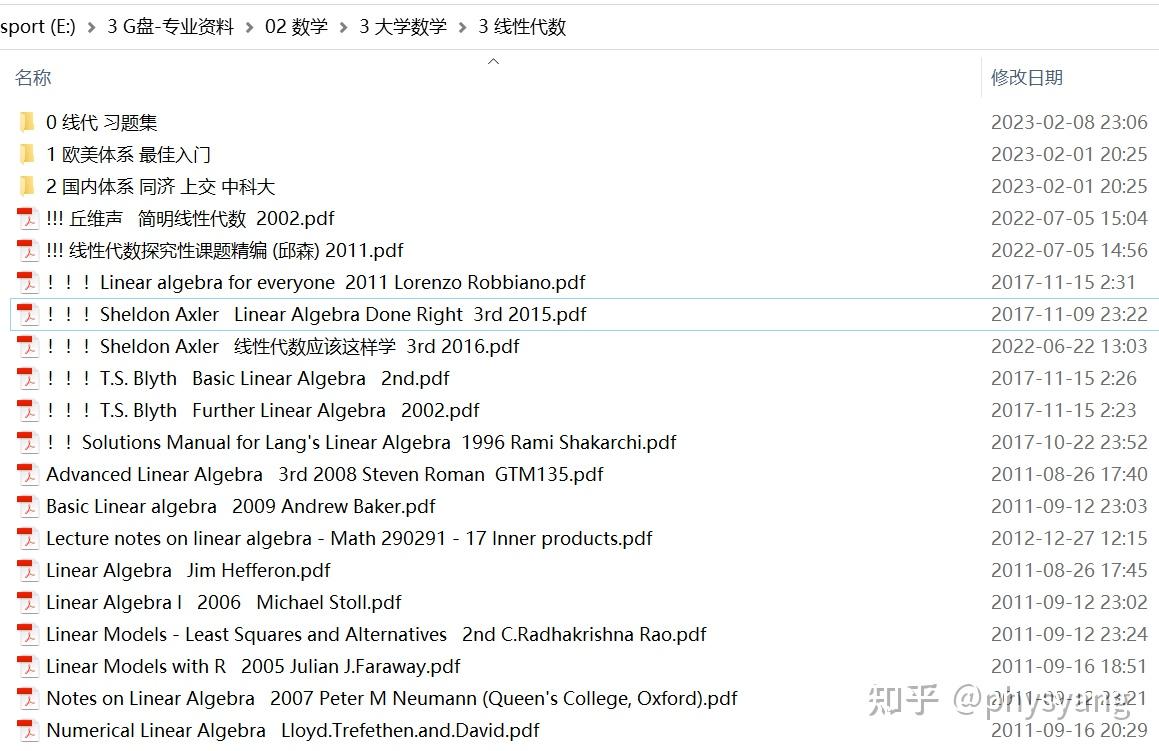Viewport: 1159px width, 751px height.
Task: Click PDF icon of Advanced Linear Algebra GTM135
Action: (x=27, y=474)
